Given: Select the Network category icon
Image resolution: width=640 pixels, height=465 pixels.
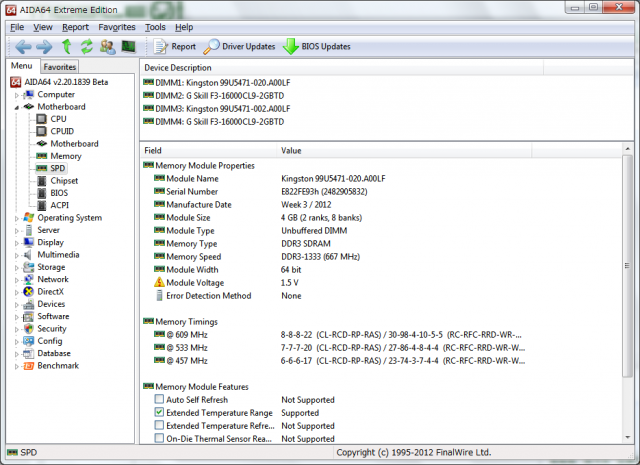Looking at the screenshot, I should 29,279.
